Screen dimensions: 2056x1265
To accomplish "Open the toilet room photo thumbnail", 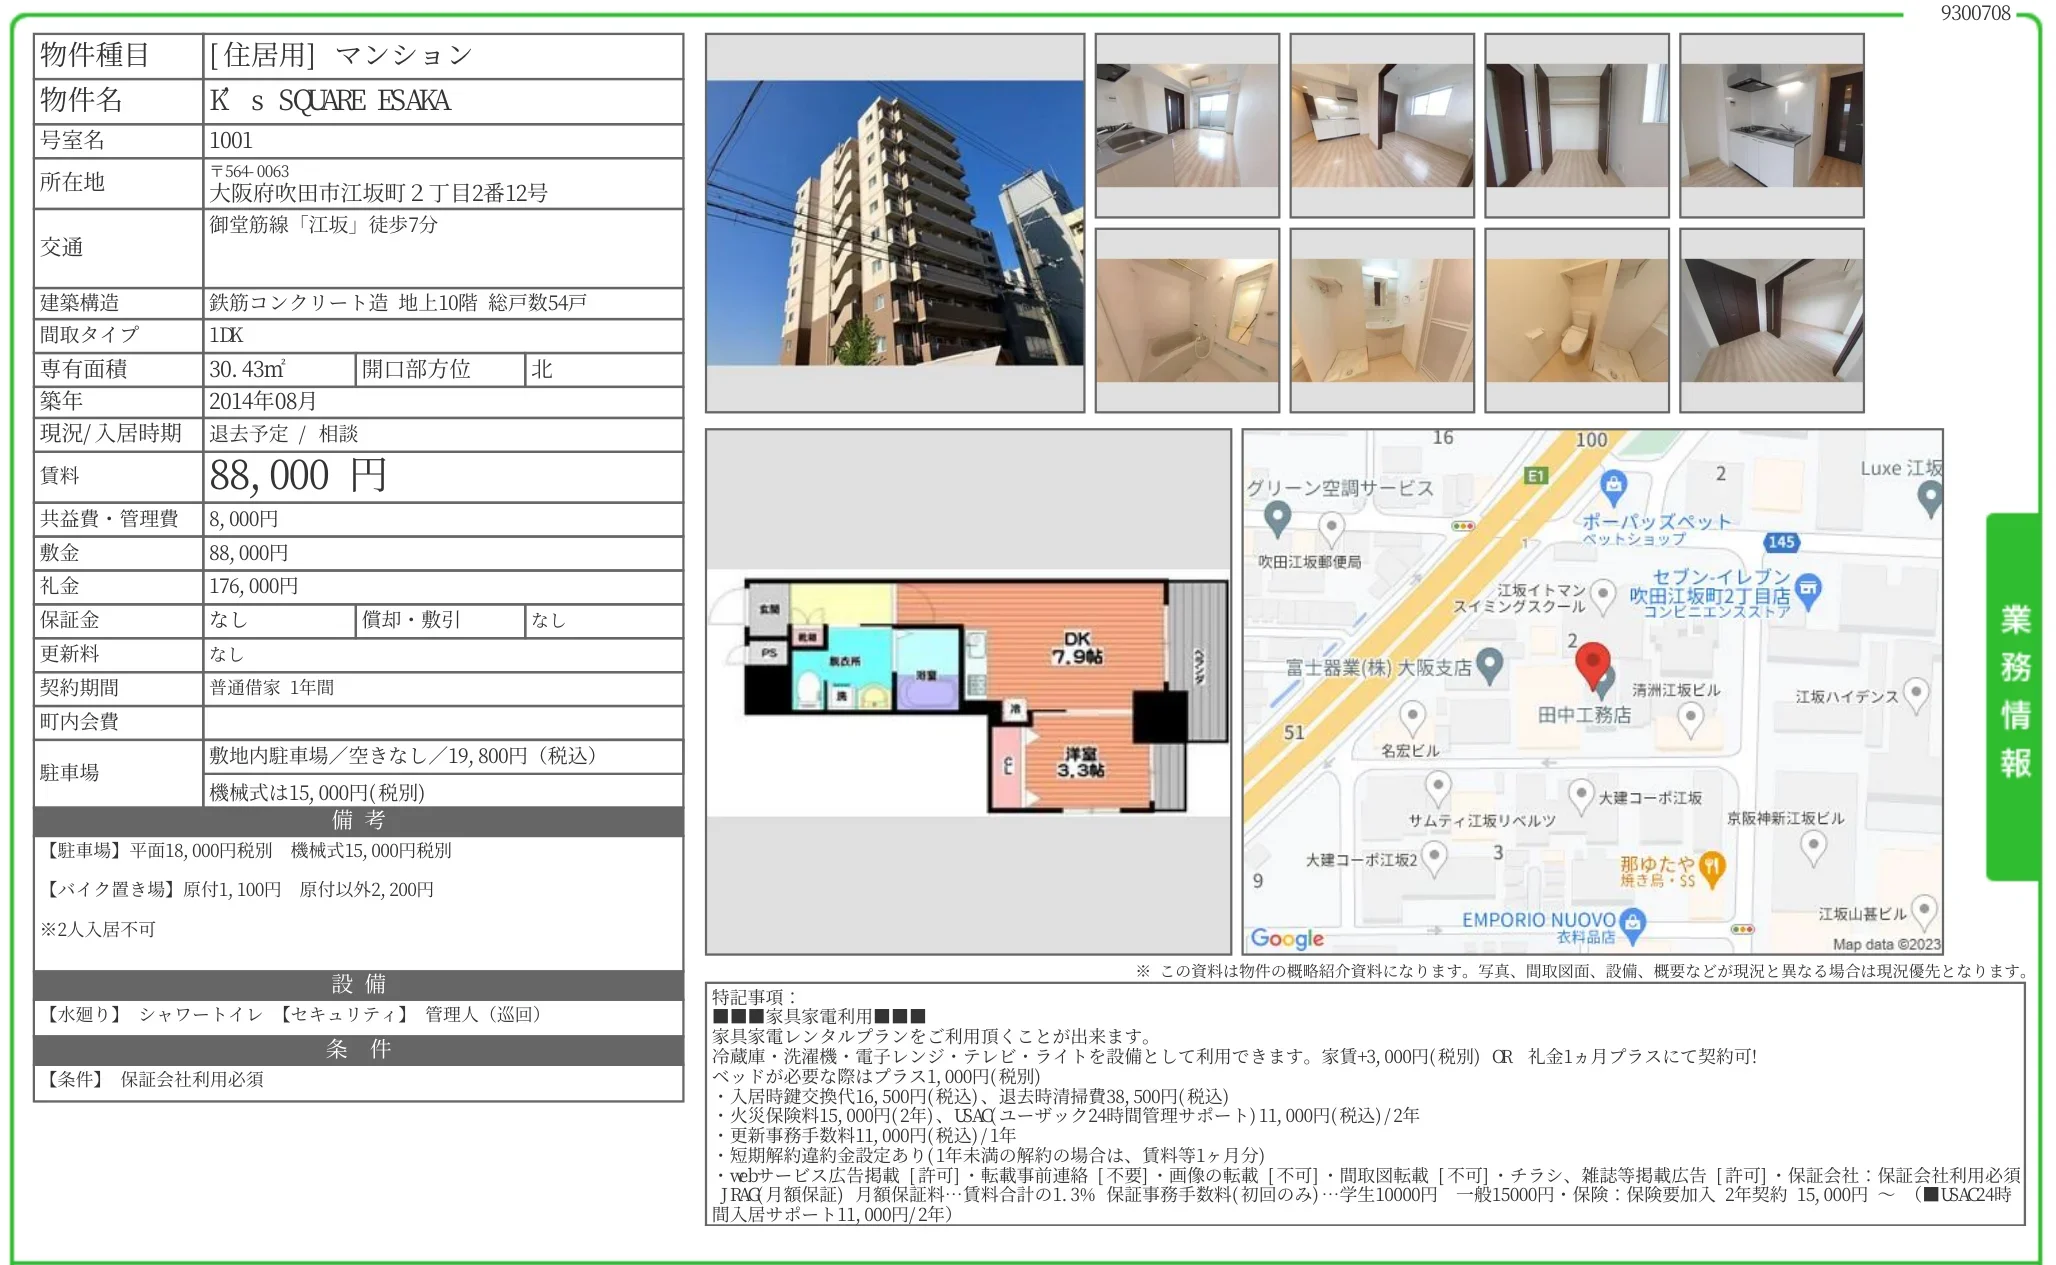I will (x=1576, y=321).
